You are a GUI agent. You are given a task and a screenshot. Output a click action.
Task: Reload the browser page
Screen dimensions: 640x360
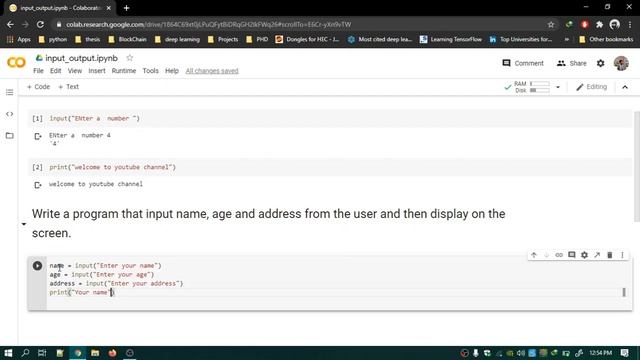(40, 24)
